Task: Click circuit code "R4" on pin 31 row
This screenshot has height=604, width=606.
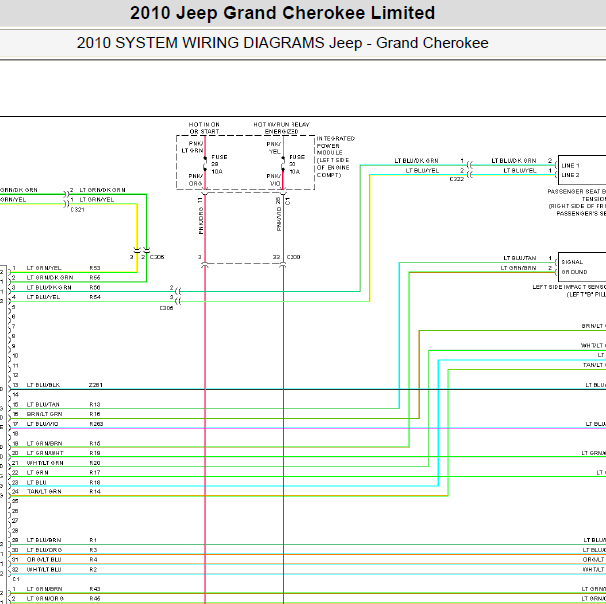Action: click(93, 559)
